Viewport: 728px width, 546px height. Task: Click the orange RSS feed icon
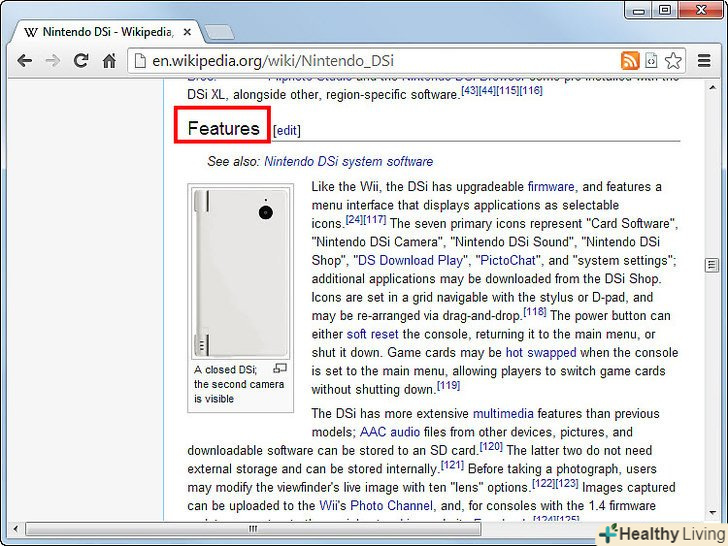click(x=630, y=61)
